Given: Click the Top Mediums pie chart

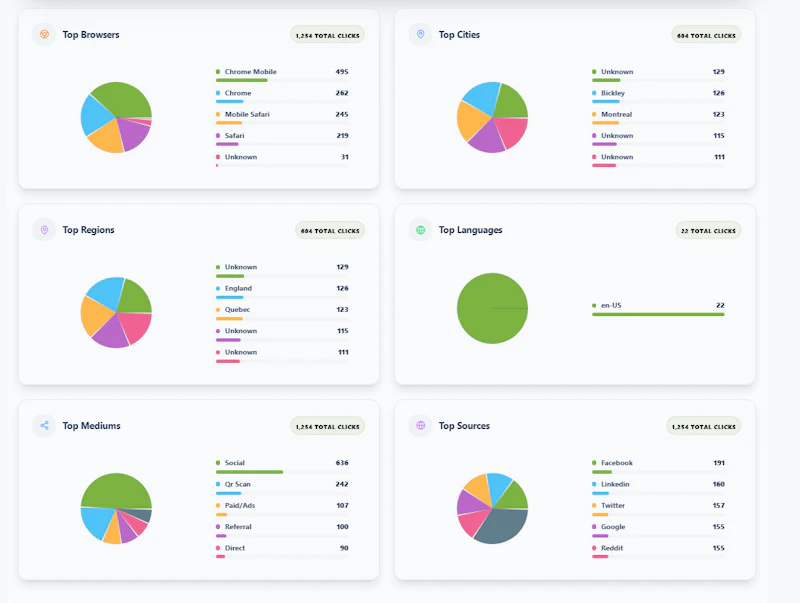Looking at the screenshot, I should [x=116, y=509].
